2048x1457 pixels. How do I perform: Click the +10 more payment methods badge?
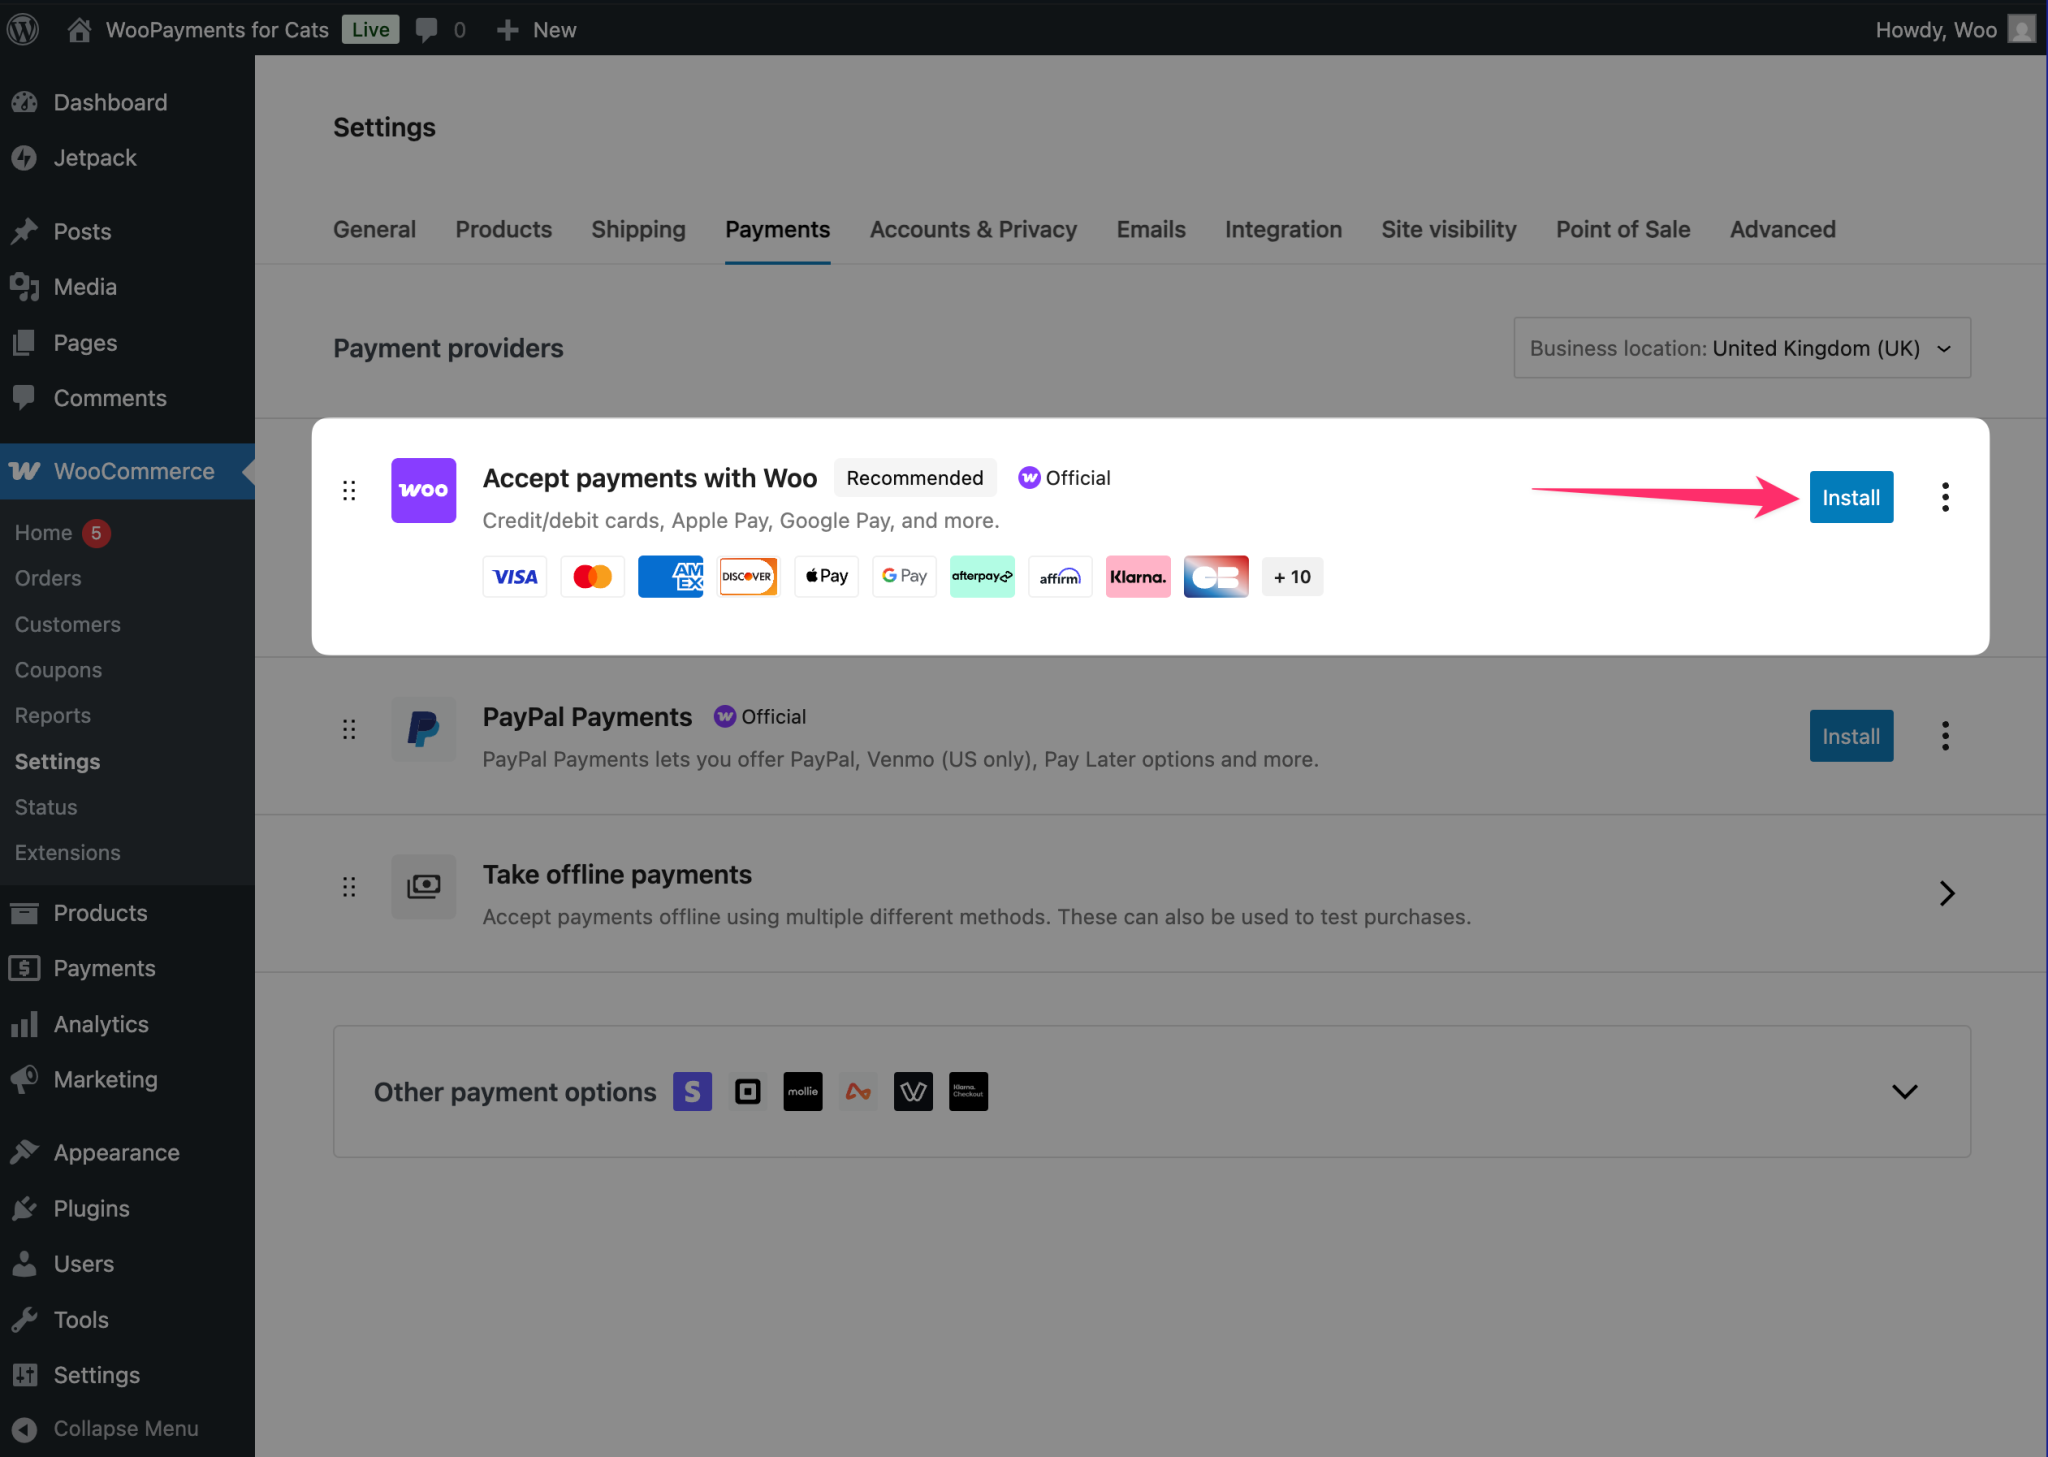pos(1292,577)
